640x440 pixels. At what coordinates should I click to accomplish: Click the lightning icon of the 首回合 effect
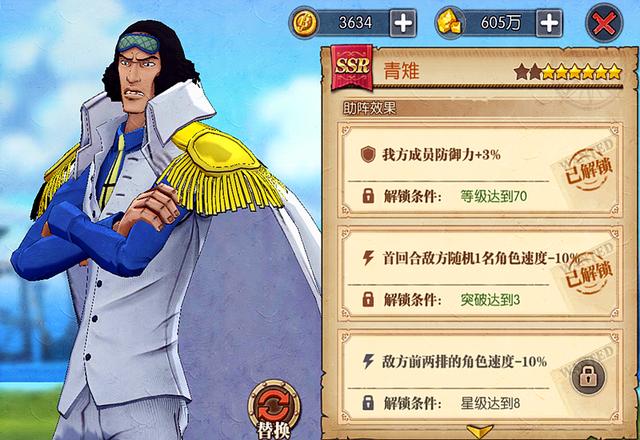tap(368, 258)
